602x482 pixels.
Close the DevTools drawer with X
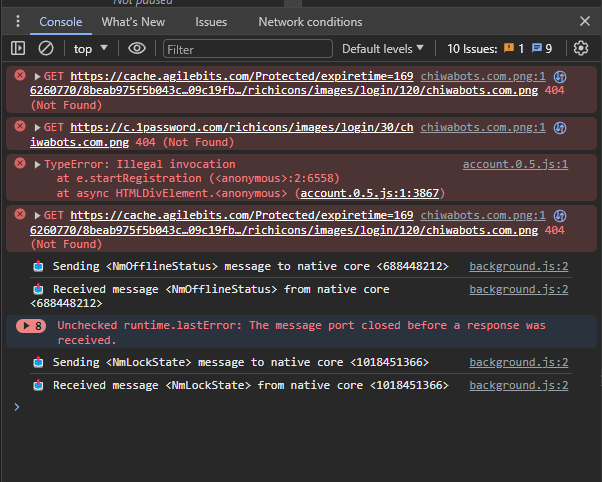tap(585, 21)
